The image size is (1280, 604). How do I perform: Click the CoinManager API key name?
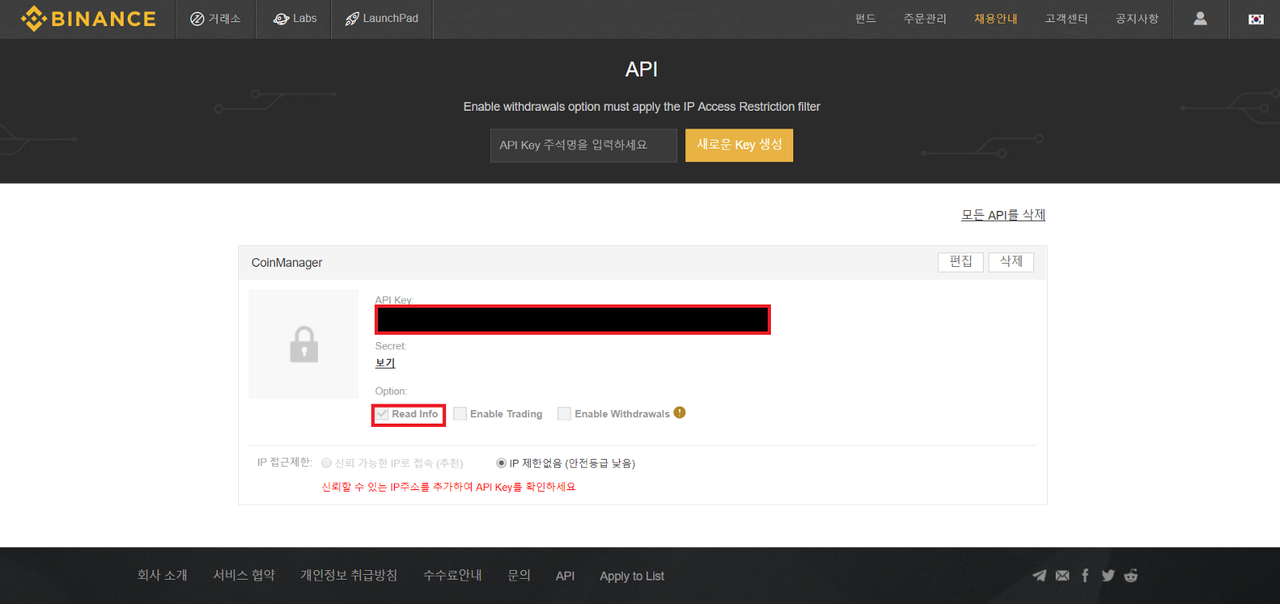click(x=287, y=263)
